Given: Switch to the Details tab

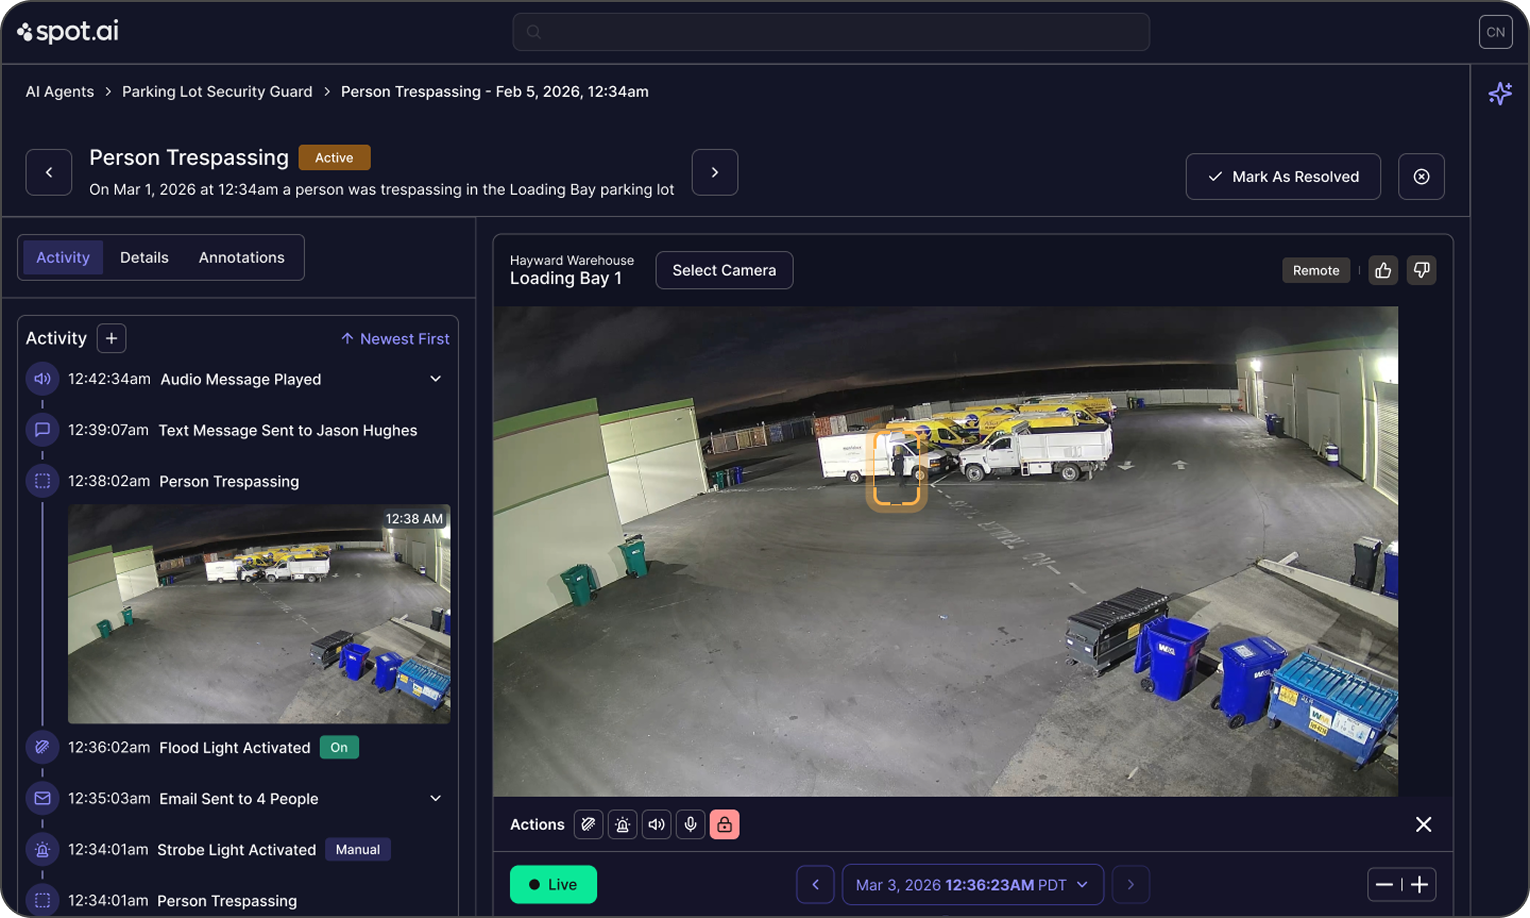Looking at the screenshot, I should click(x=144, y=257).
